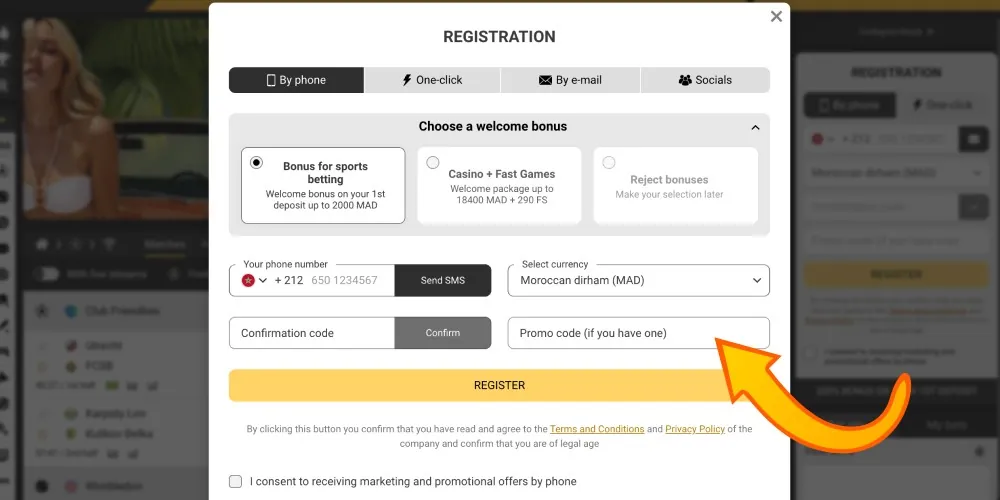Switch to the By phone tab
This screenshot has width=1000, height=500.
click(x=296, y=80)
